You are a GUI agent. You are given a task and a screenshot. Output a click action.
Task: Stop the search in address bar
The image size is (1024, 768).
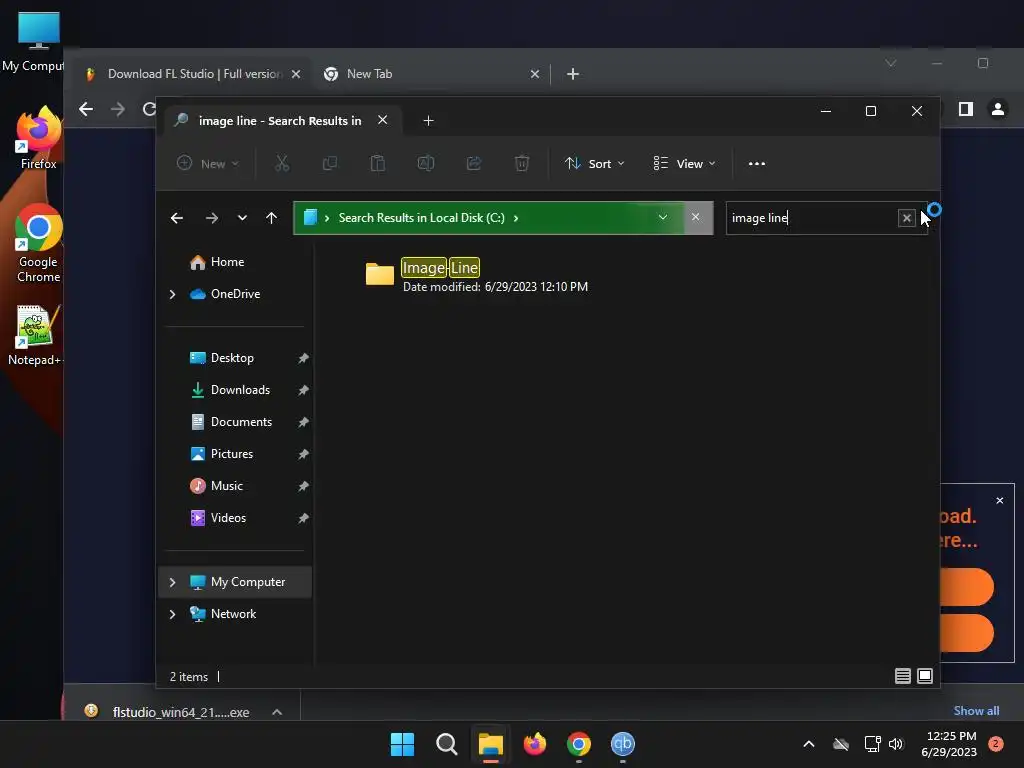coord(696,217)
